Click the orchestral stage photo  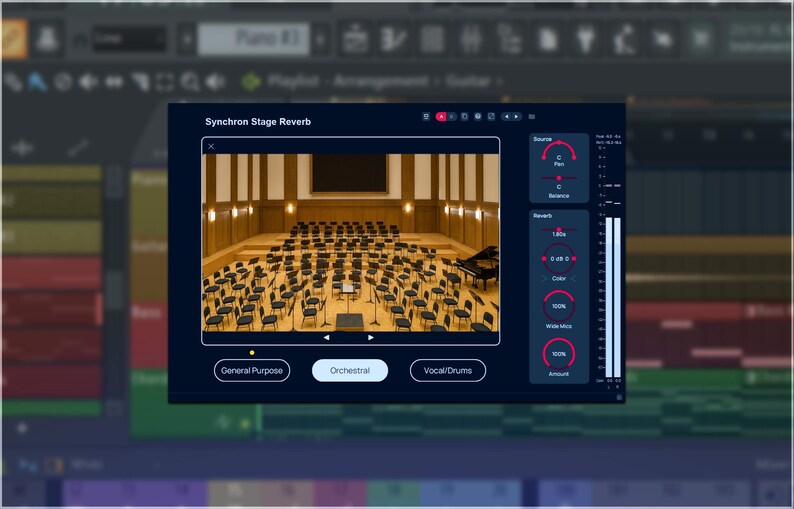coord(350,243)
